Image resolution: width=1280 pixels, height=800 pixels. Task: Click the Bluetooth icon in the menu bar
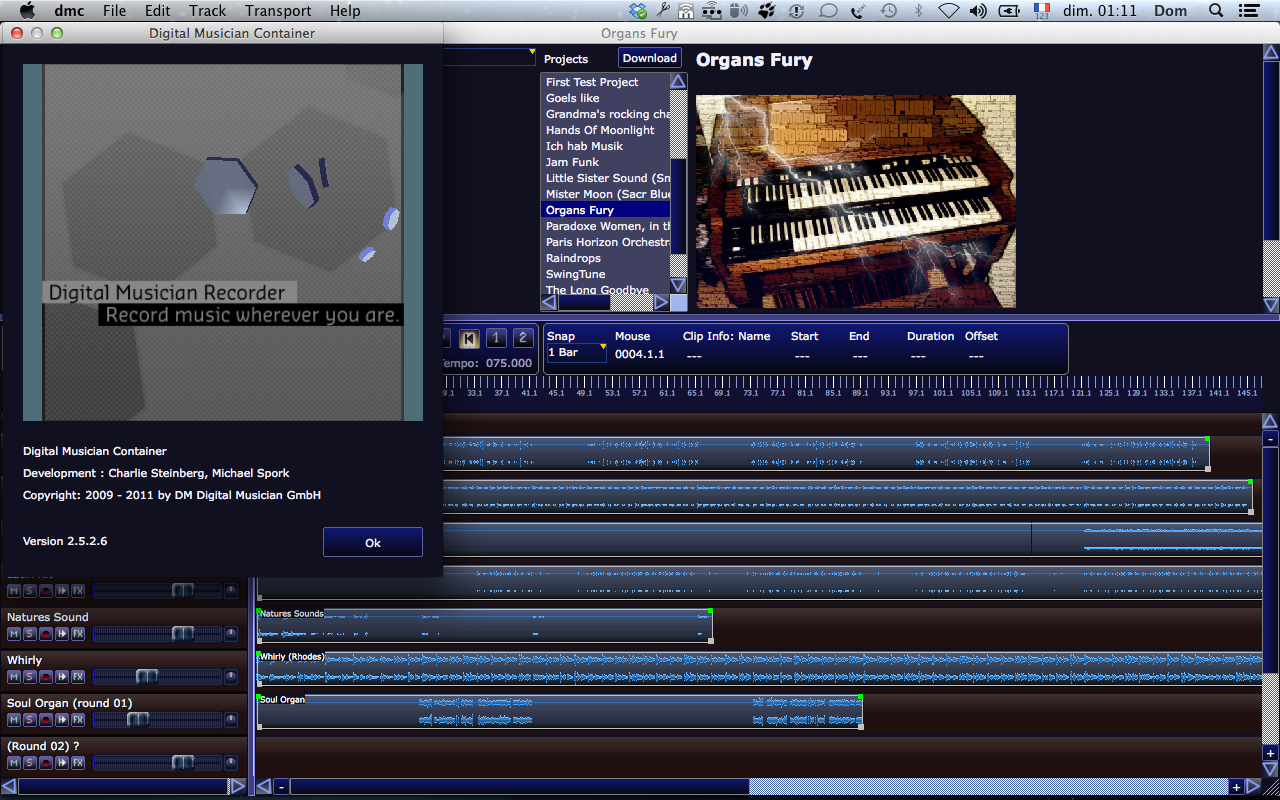click(x=919, y=11)
